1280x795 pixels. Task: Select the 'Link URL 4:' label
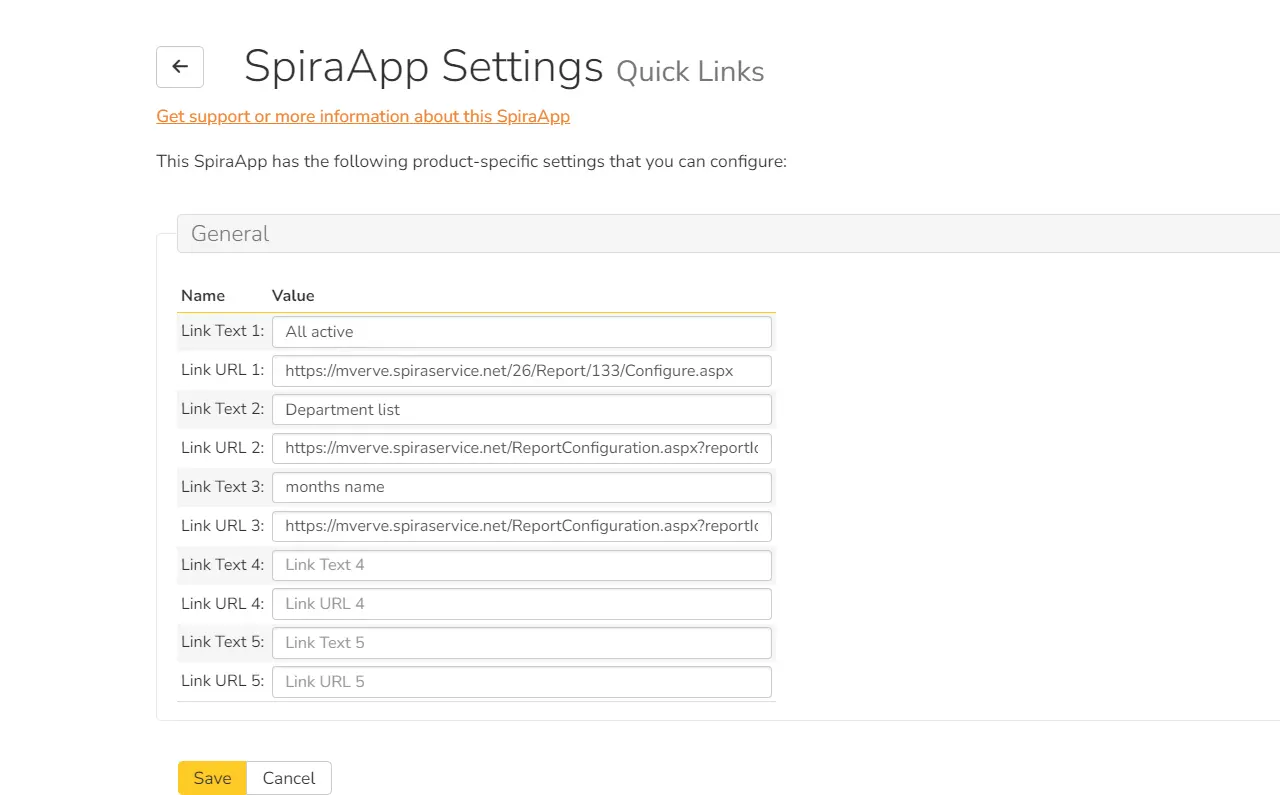tap(222, 604)
